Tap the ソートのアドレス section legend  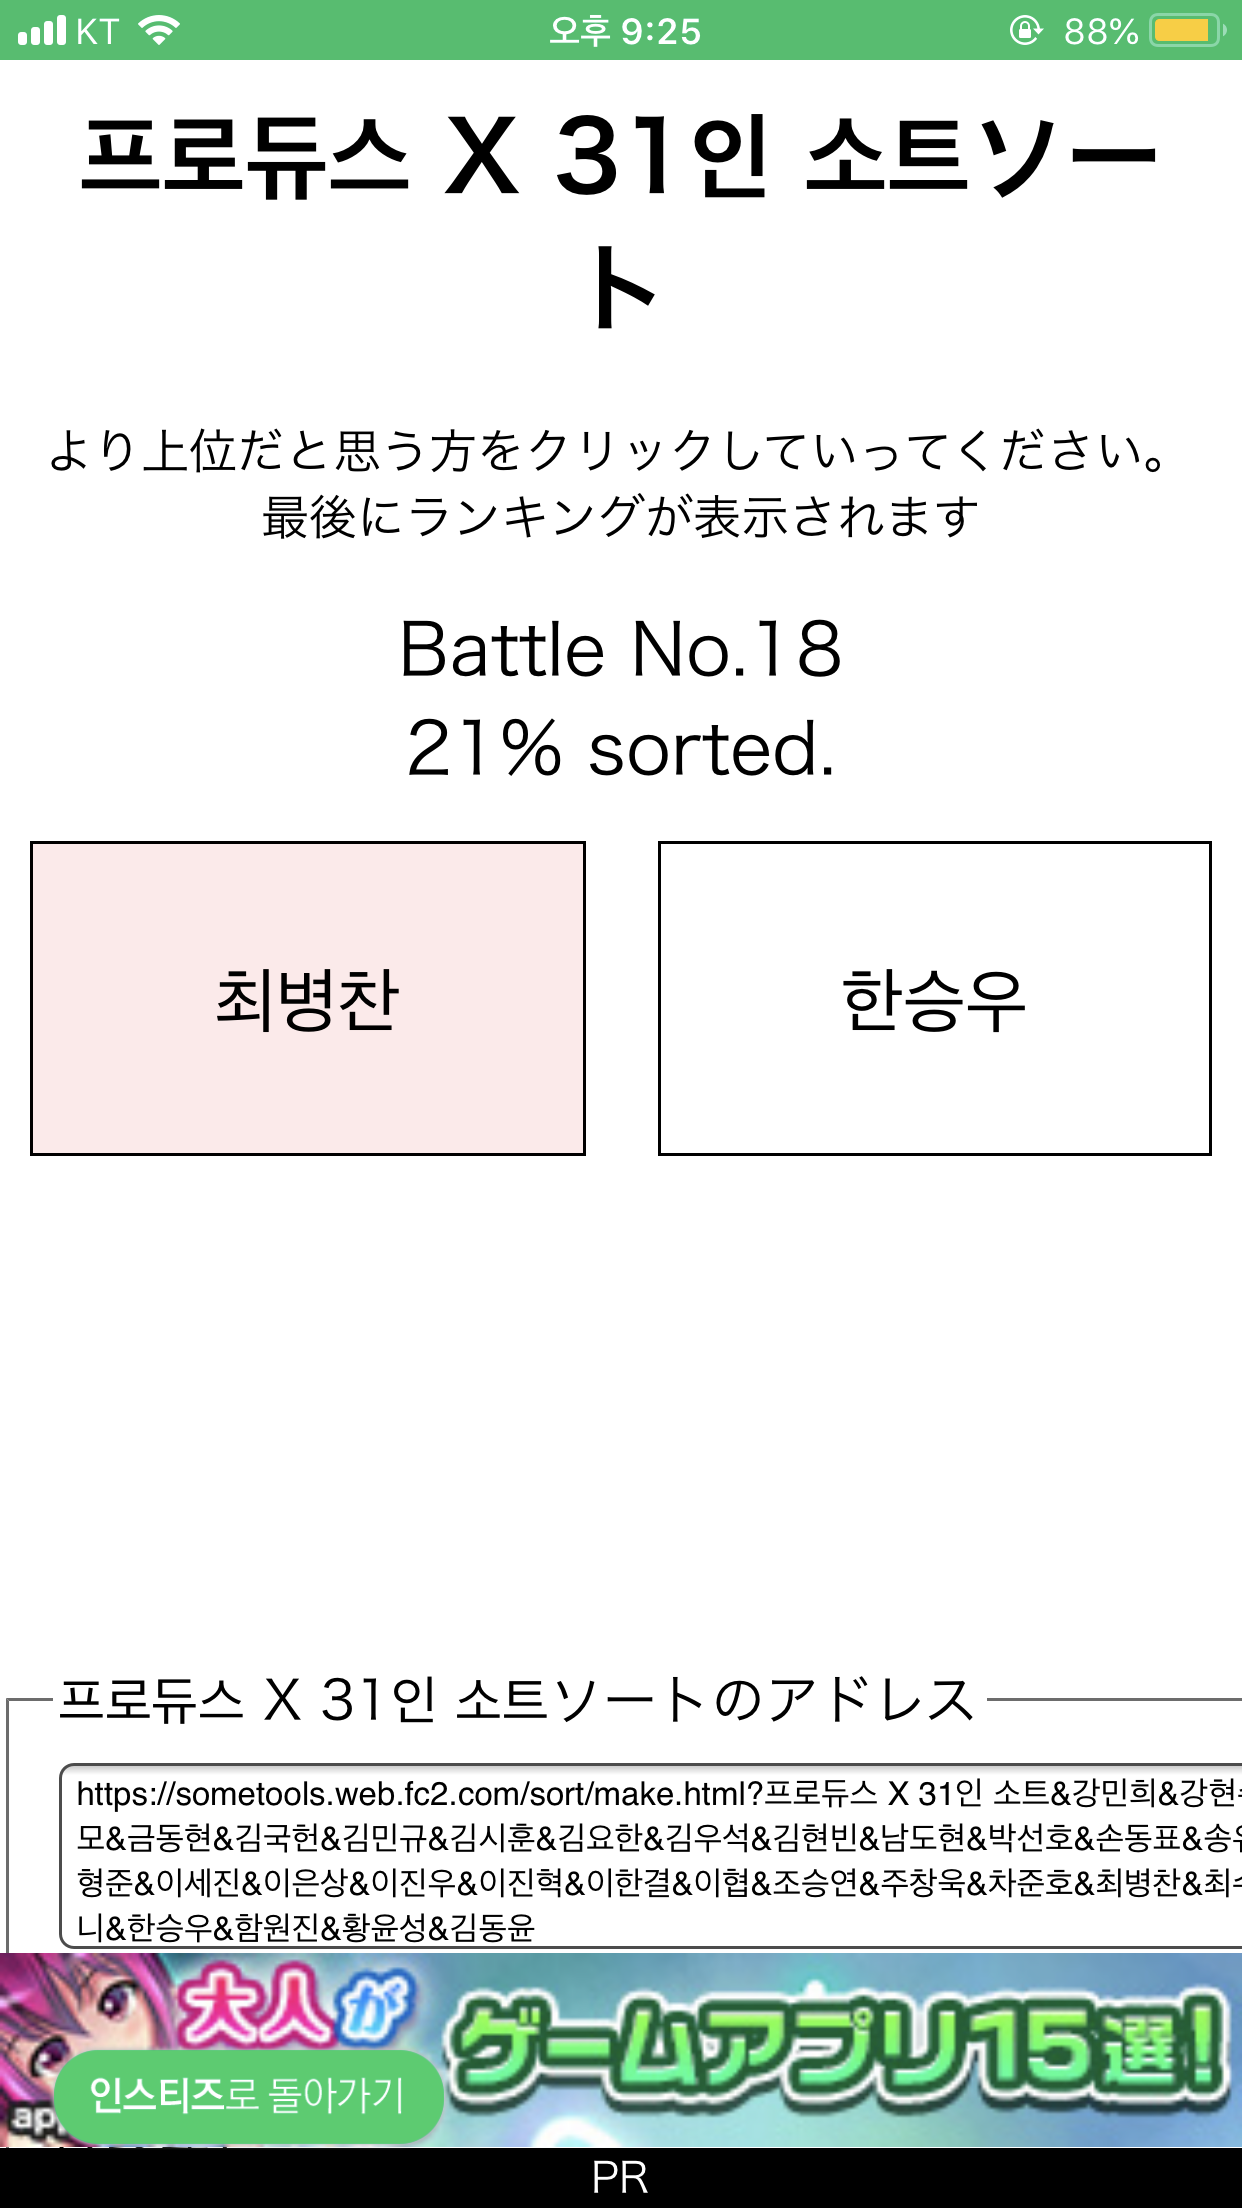coord(516,1699)
